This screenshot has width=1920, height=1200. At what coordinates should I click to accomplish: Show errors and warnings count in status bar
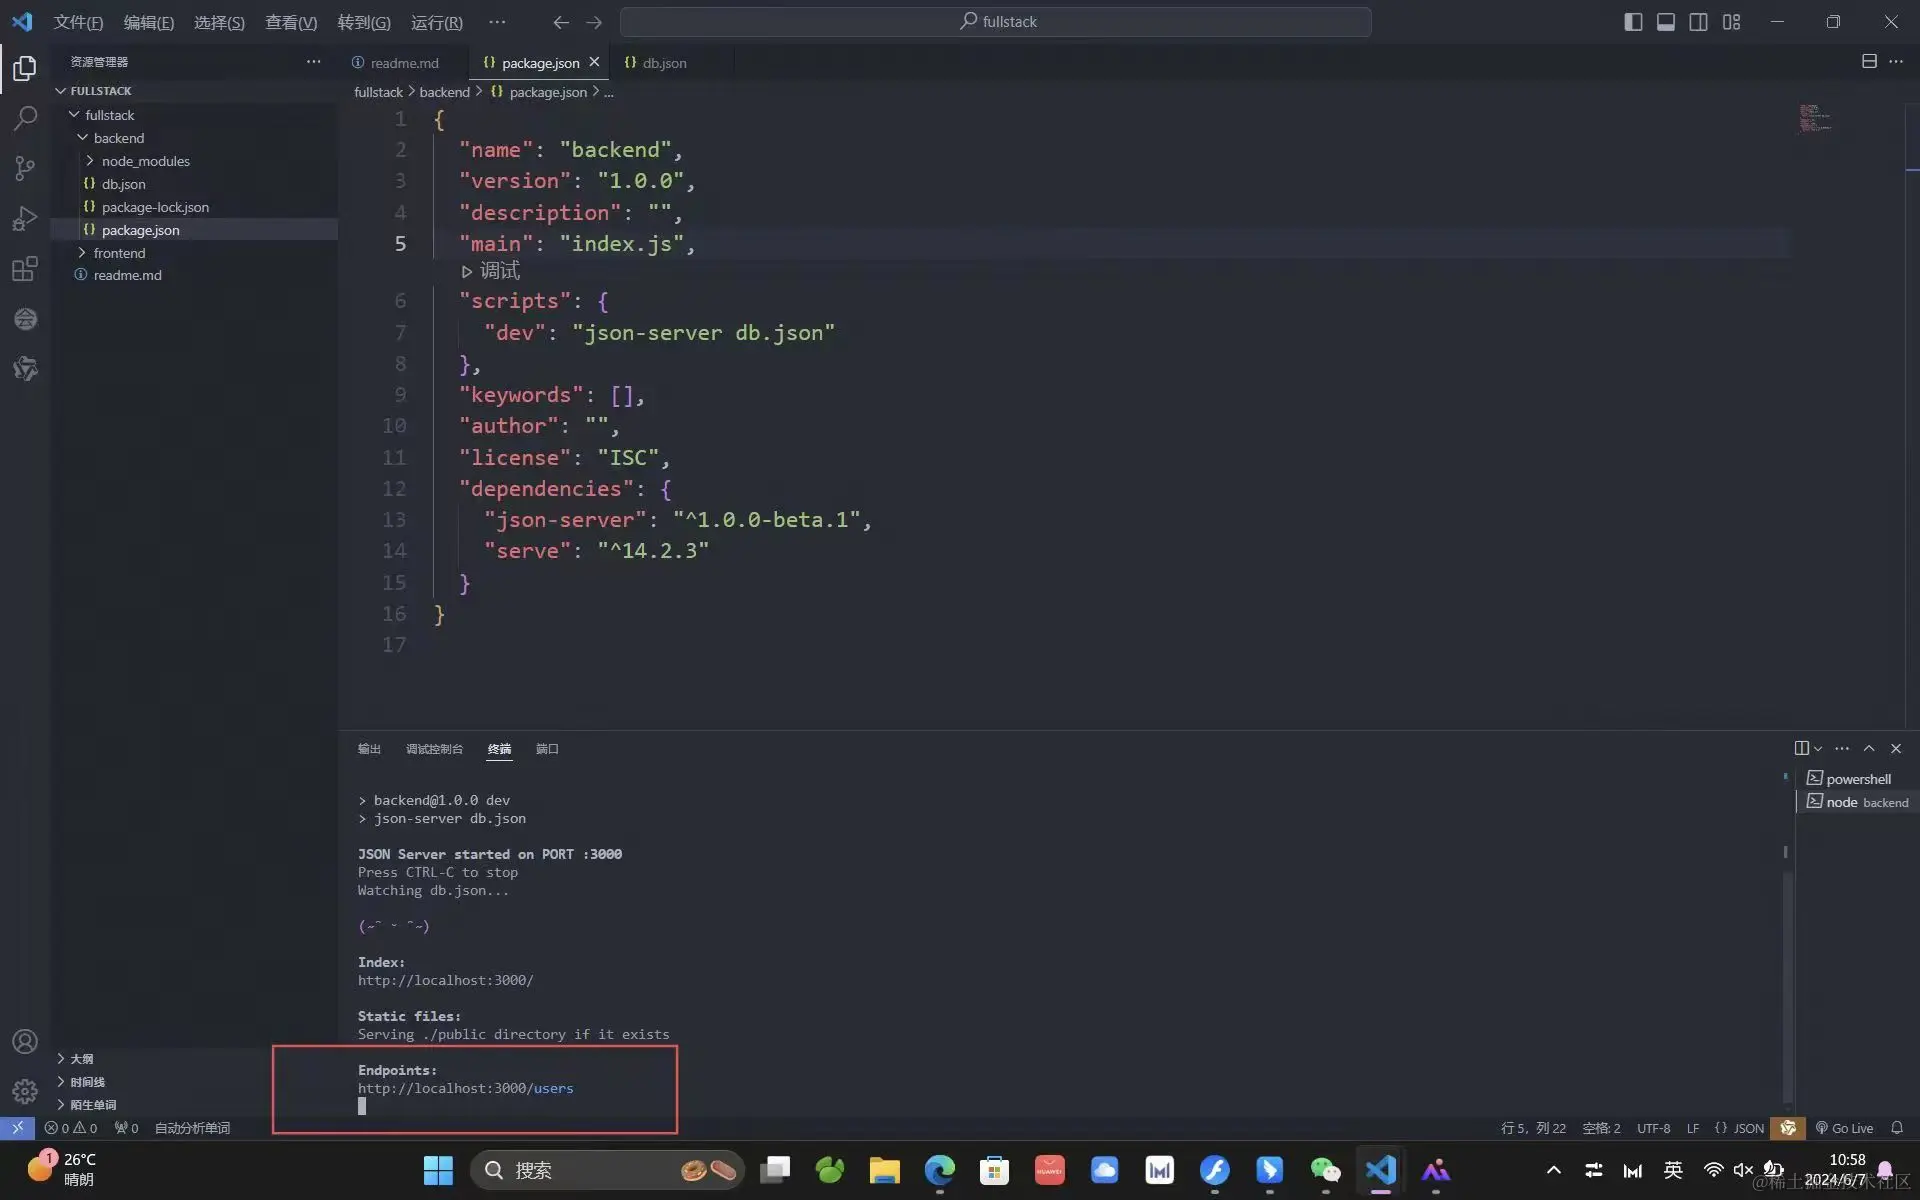click(71, 1128)
